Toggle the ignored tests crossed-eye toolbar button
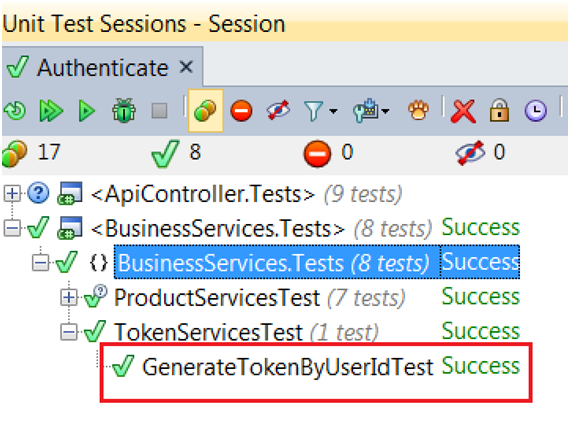Screen dimensions: 570x430 [278, 110]
